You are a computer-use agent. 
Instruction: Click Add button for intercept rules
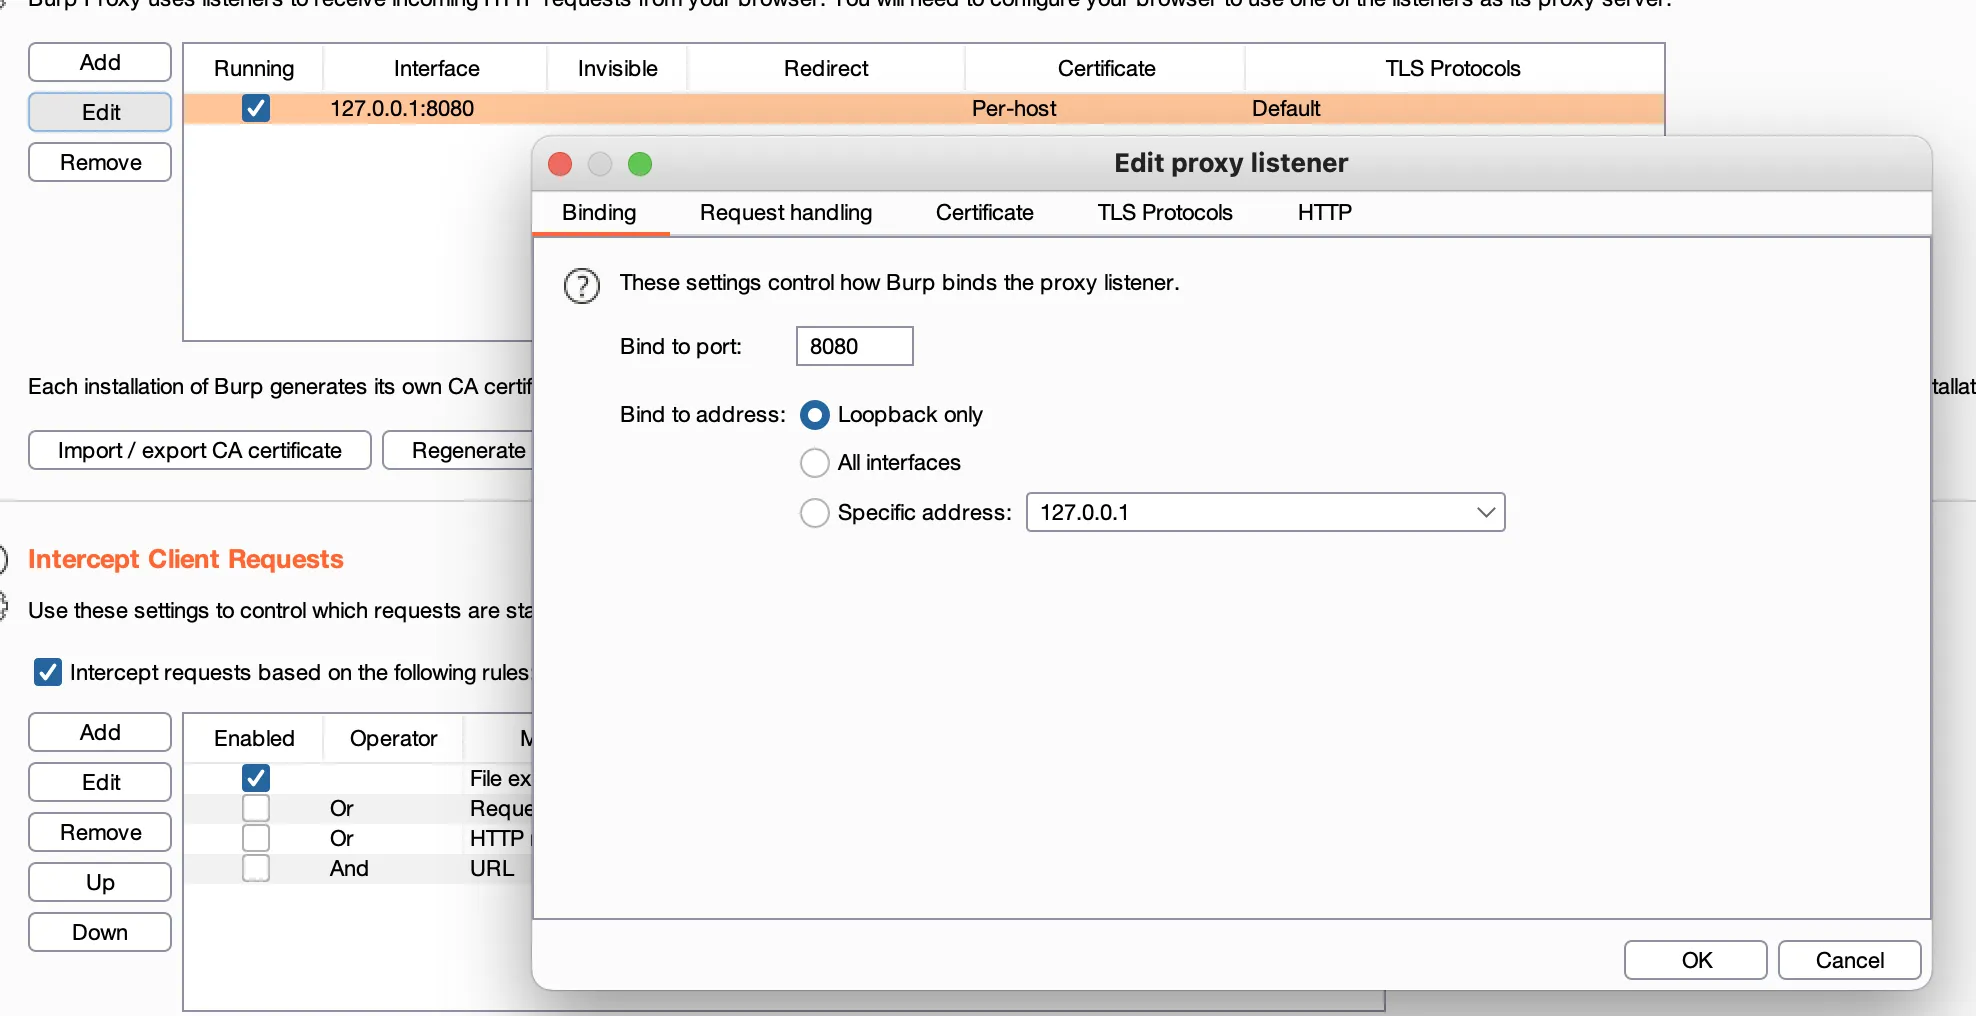(x=100, y=732)
